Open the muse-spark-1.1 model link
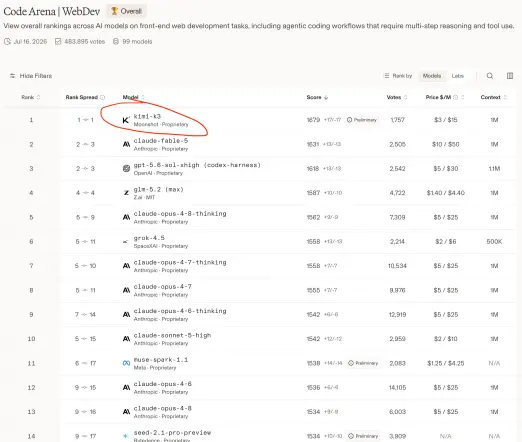 pos(161,359)
